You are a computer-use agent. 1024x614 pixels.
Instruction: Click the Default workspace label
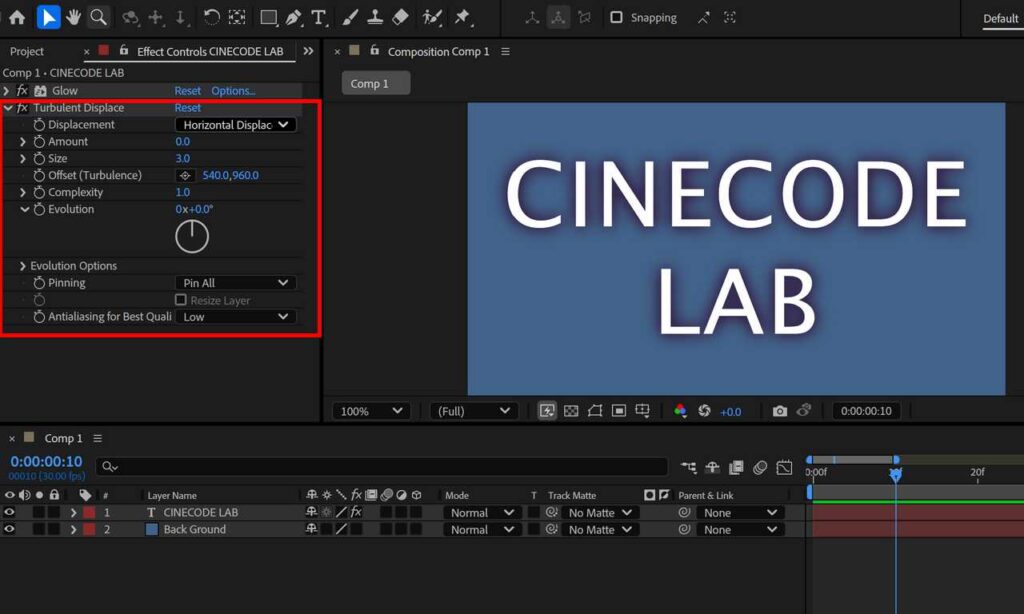click(x=1000, y=18)
